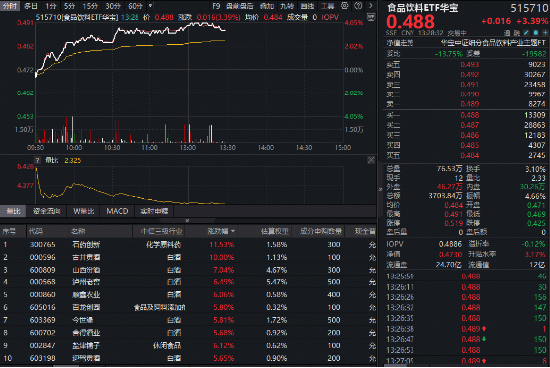
Task: Click the question mark icon beside 量比
Action: pos(38,160)
